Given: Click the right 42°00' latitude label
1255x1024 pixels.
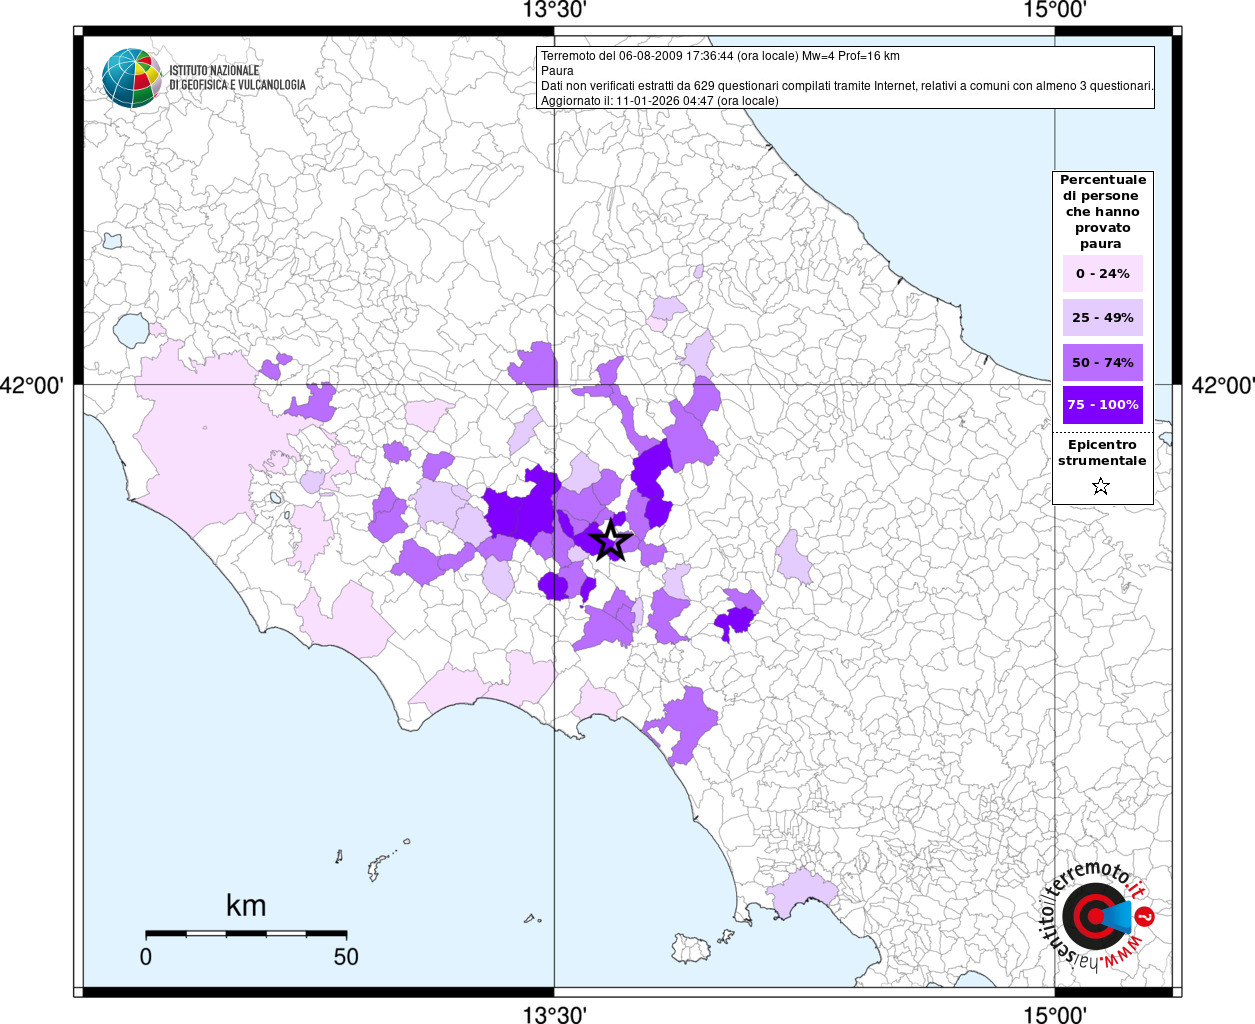Looking at the screenshot, I should [1223, 385].
